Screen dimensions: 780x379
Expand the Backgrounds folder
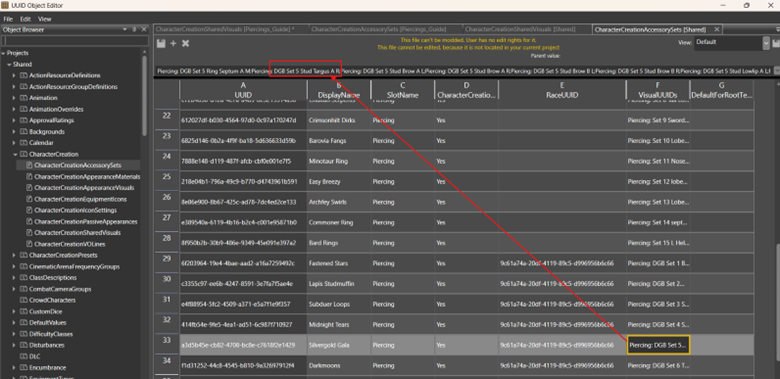14,132
